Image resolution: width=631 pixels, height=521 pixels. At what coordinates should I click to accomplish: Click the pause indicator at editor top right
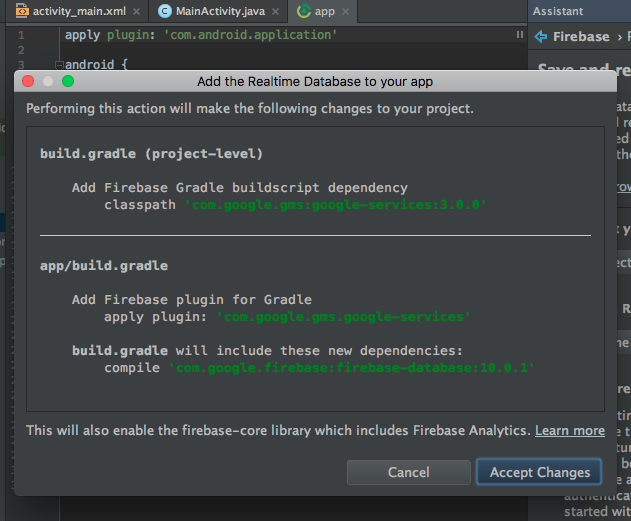pos(520,35)
